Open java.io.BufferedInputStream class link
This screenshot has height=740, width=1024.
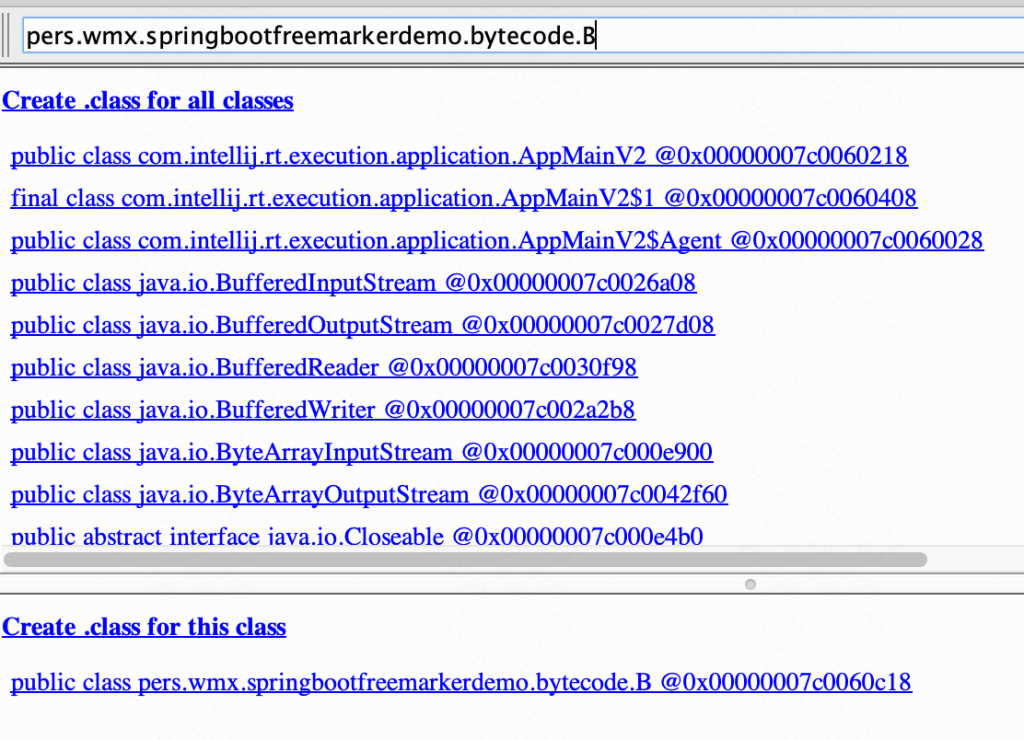point(353,283)
